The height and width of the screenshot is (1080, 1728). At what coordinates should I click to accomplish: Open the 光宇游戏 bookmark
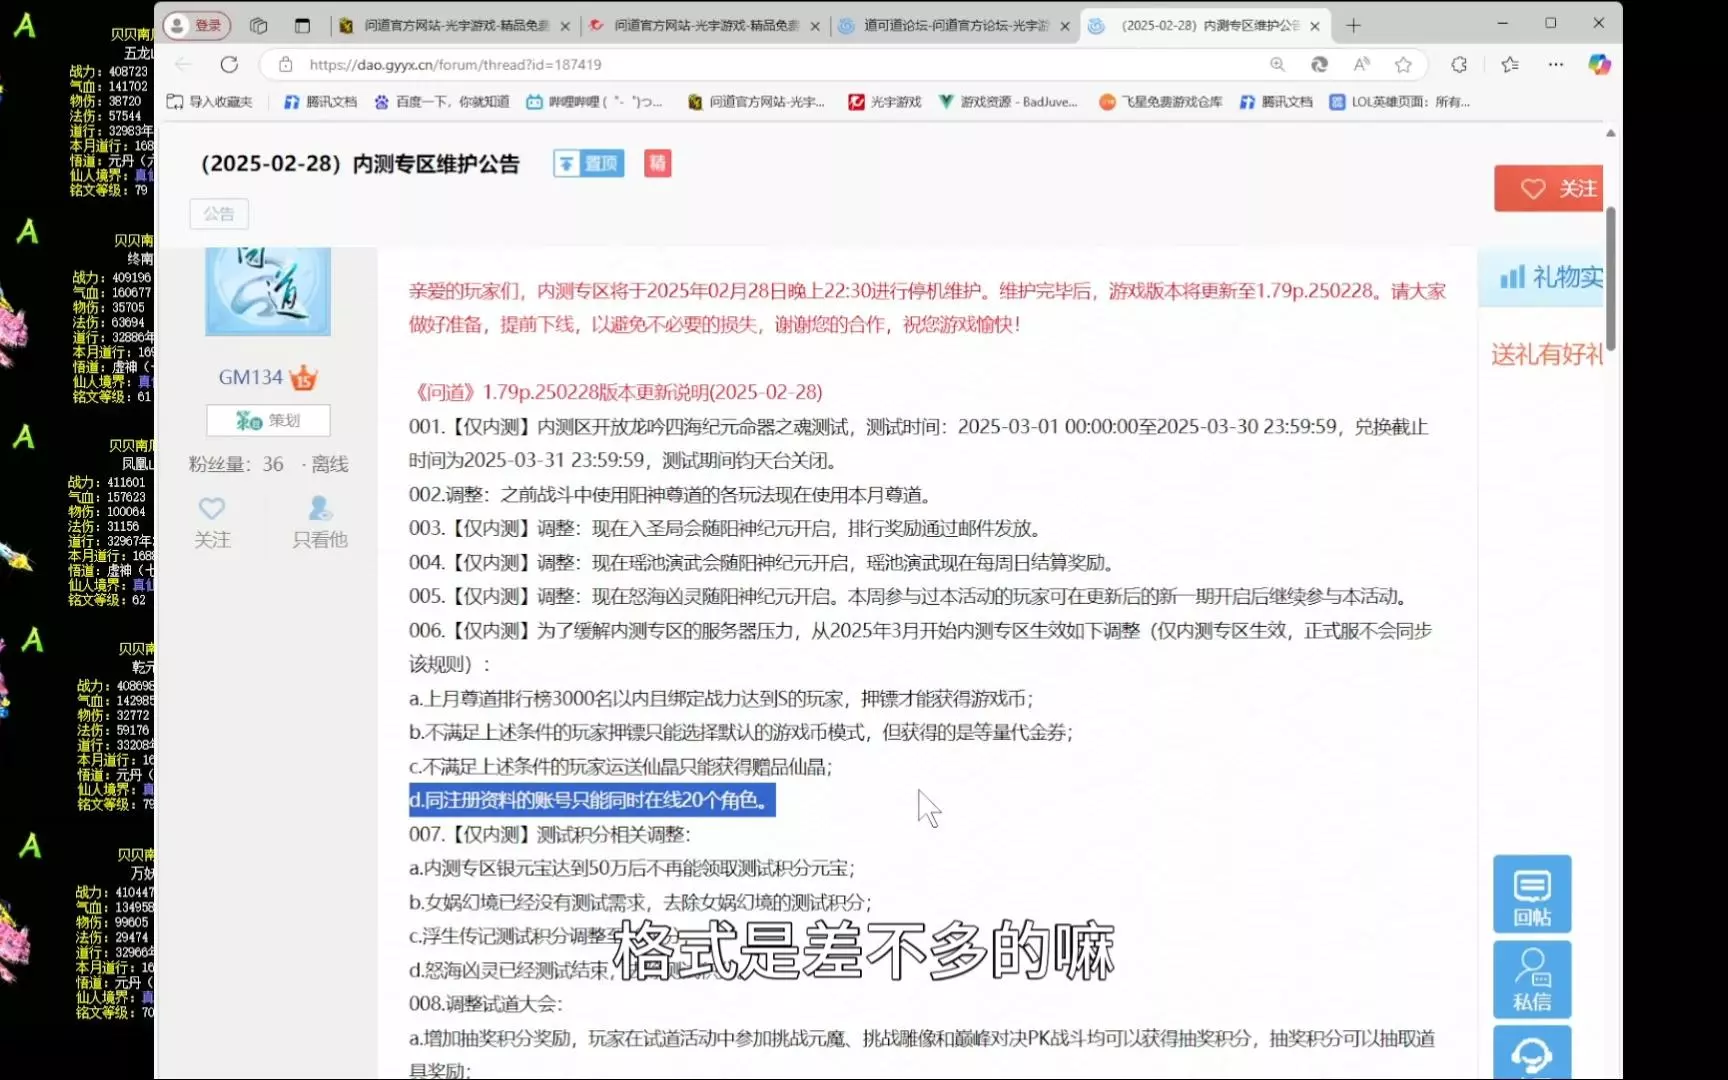(x=885, y=102)
